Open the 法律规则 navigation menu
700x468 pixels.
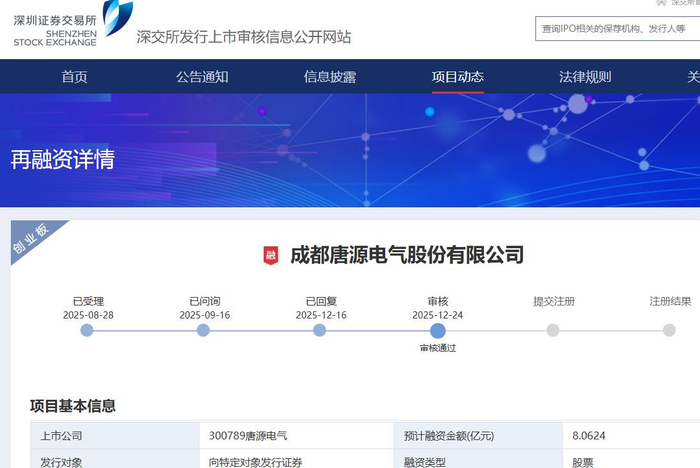(x=585, y=77)
